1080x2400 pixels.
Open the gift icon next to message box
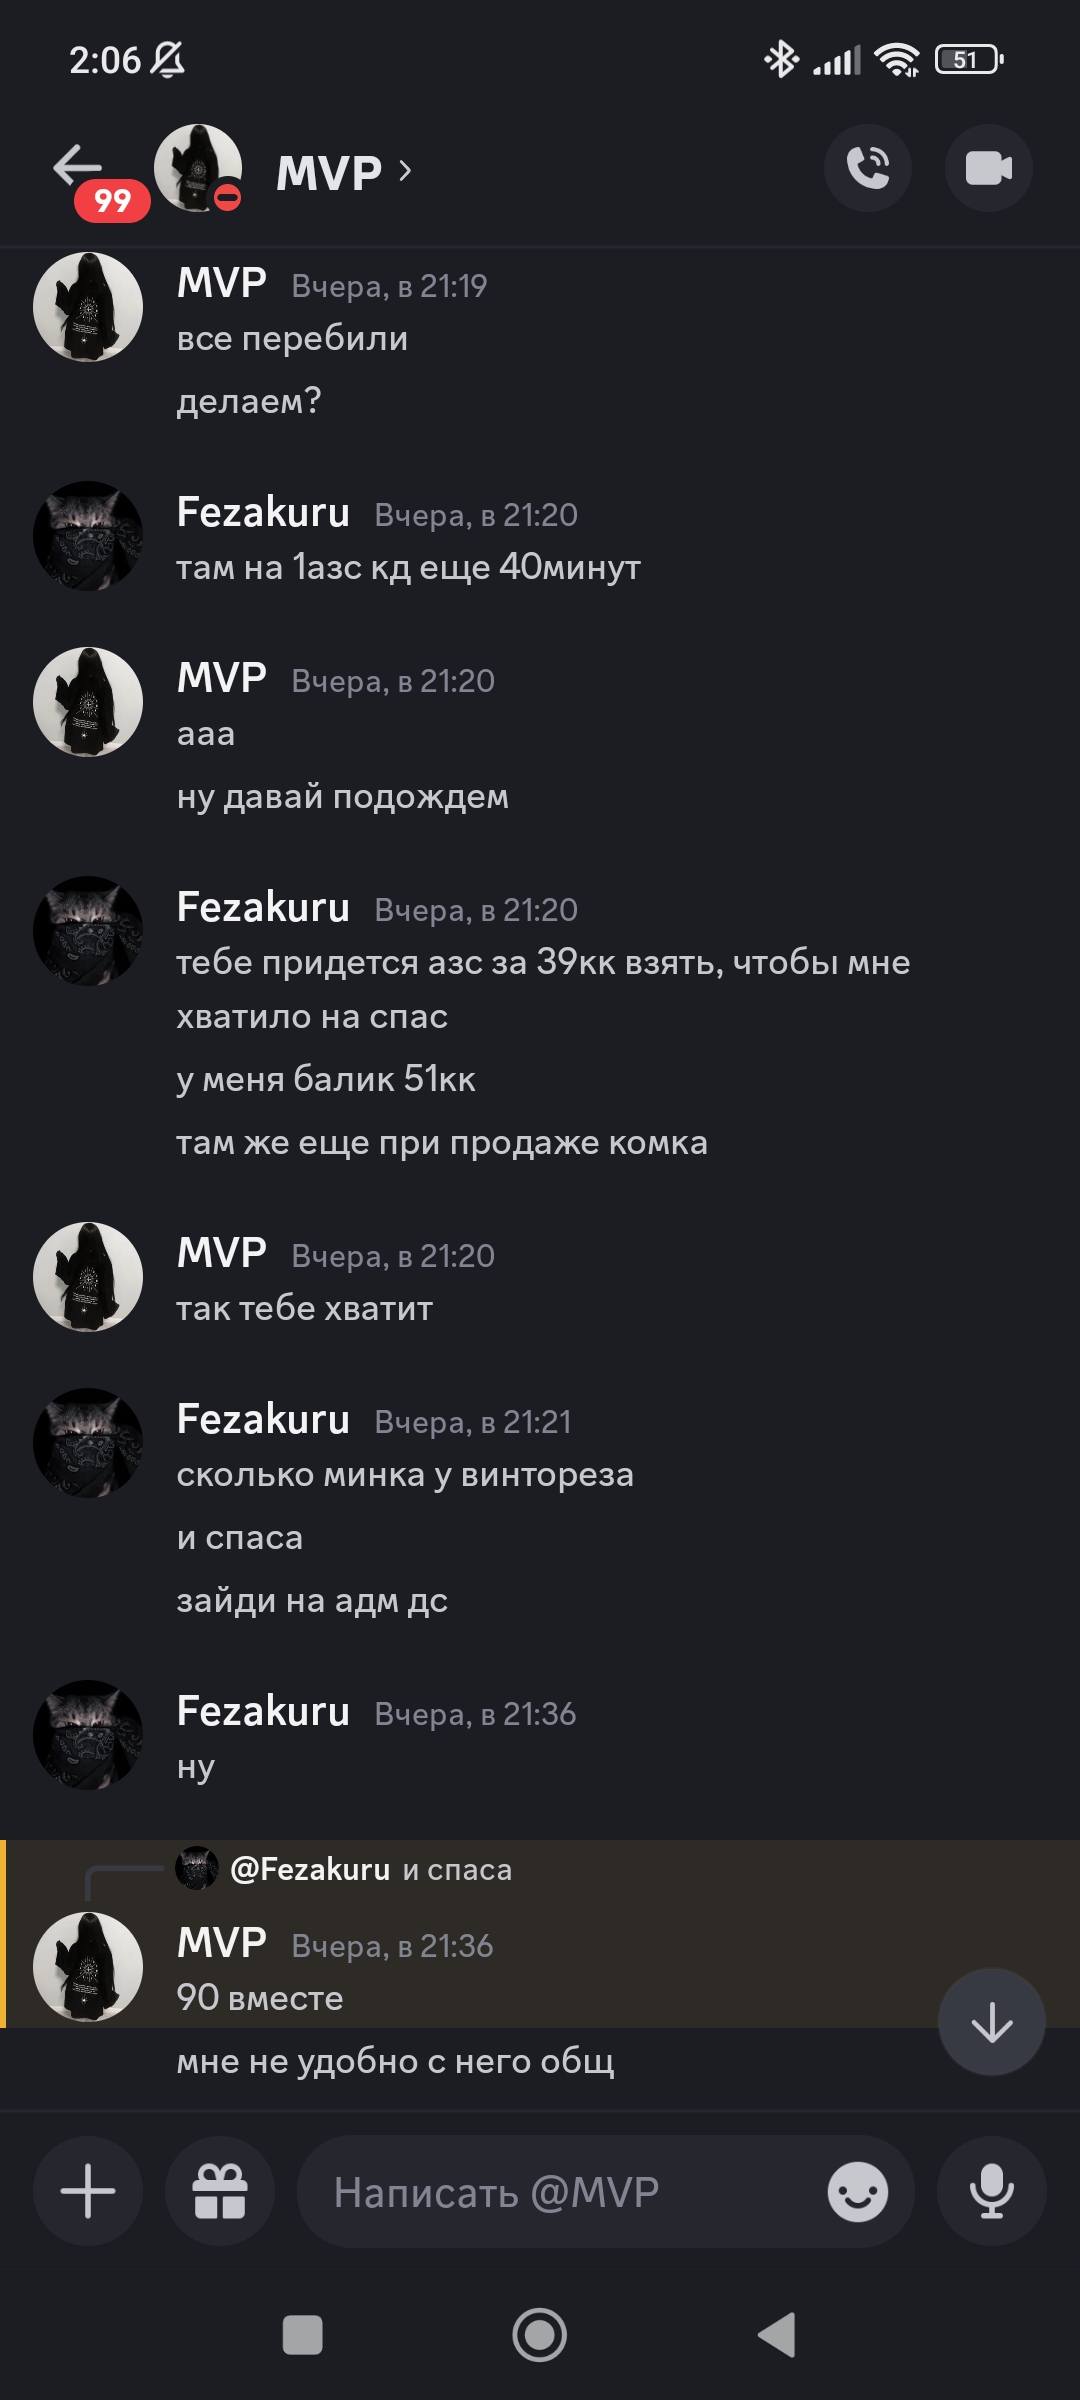(220, 2191)
